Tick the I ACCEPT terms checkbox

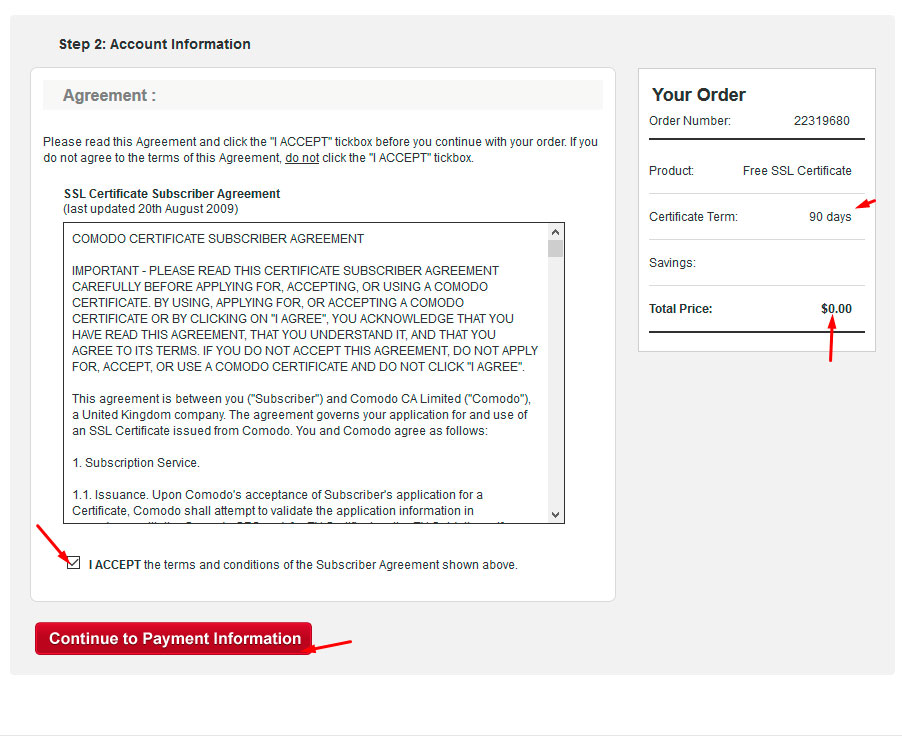click(73, 563)
